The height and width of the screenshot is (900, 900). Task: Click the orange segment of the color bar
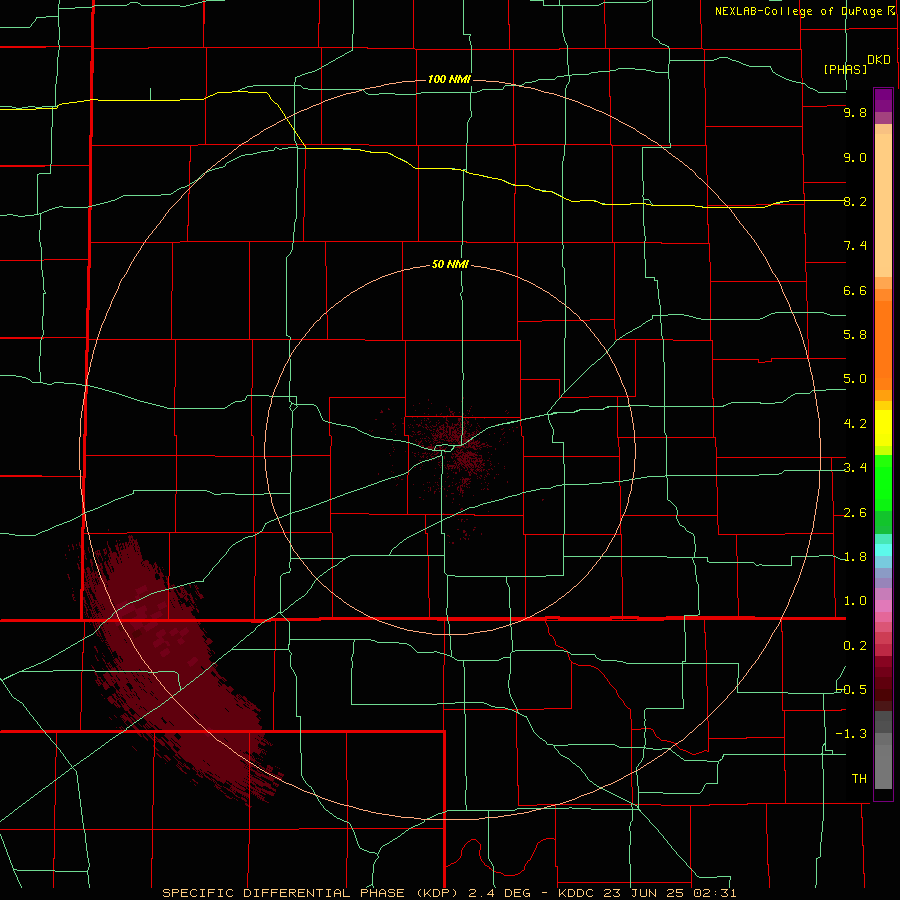pyautogui.click(x=883, y=345)
